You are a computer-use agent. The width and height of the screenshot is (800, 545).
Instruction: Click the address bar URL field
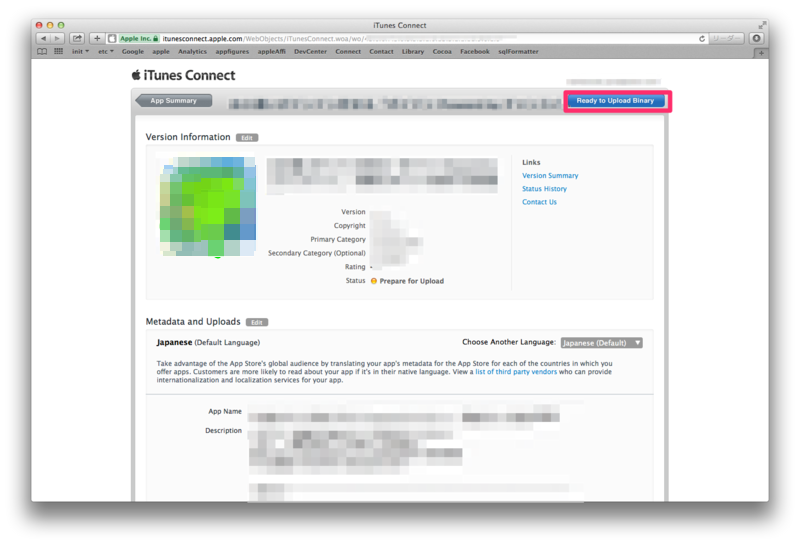point(407,38)
